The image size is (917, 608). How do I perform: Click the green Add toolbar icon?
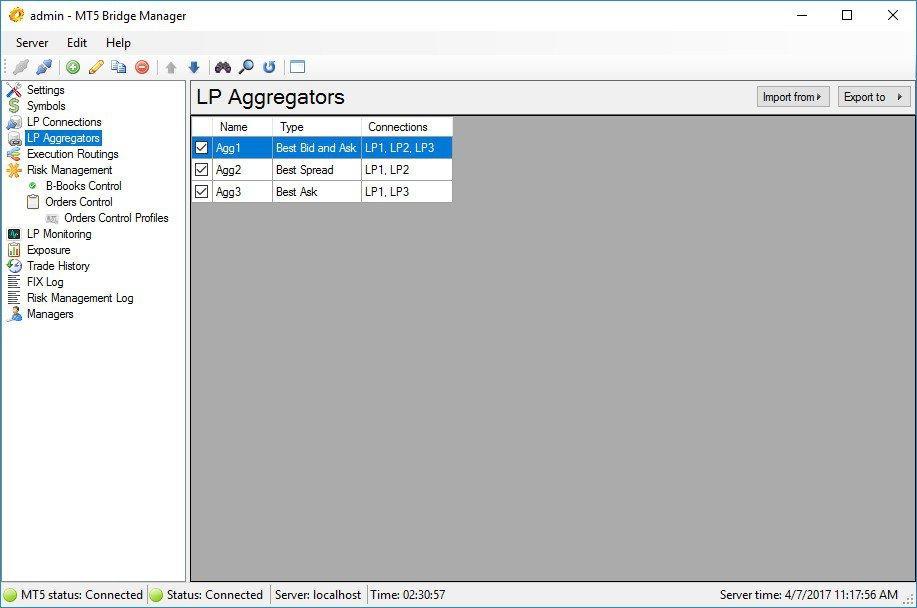click(x=73, y=67)
